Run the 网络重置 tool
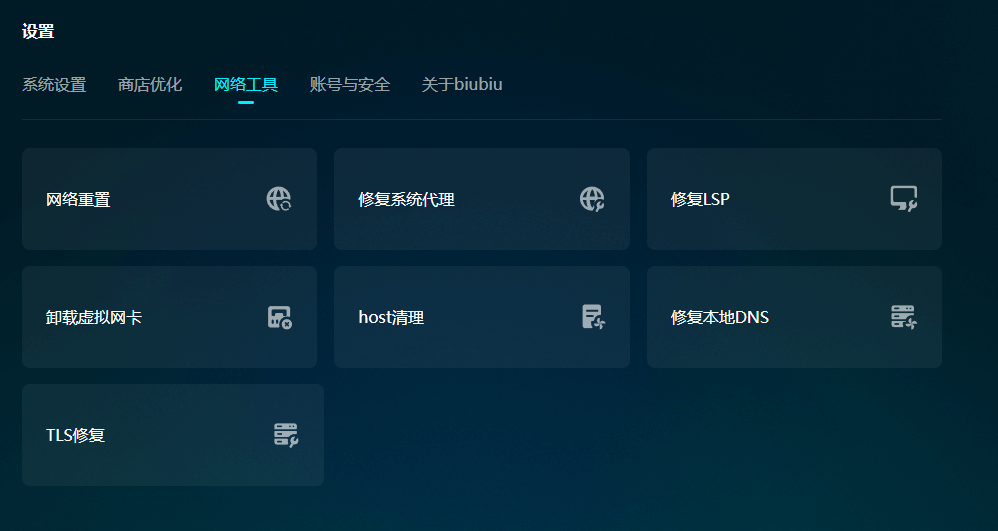This screenshot has height=531, width=998. click(x=169, y=199)
